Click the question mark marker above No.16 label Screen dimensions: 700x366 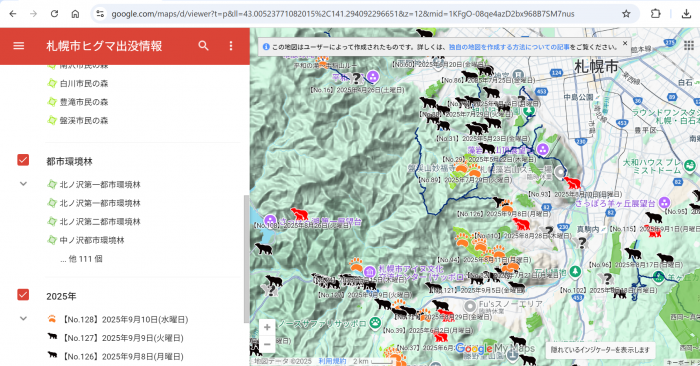click(x=356, y=79)
